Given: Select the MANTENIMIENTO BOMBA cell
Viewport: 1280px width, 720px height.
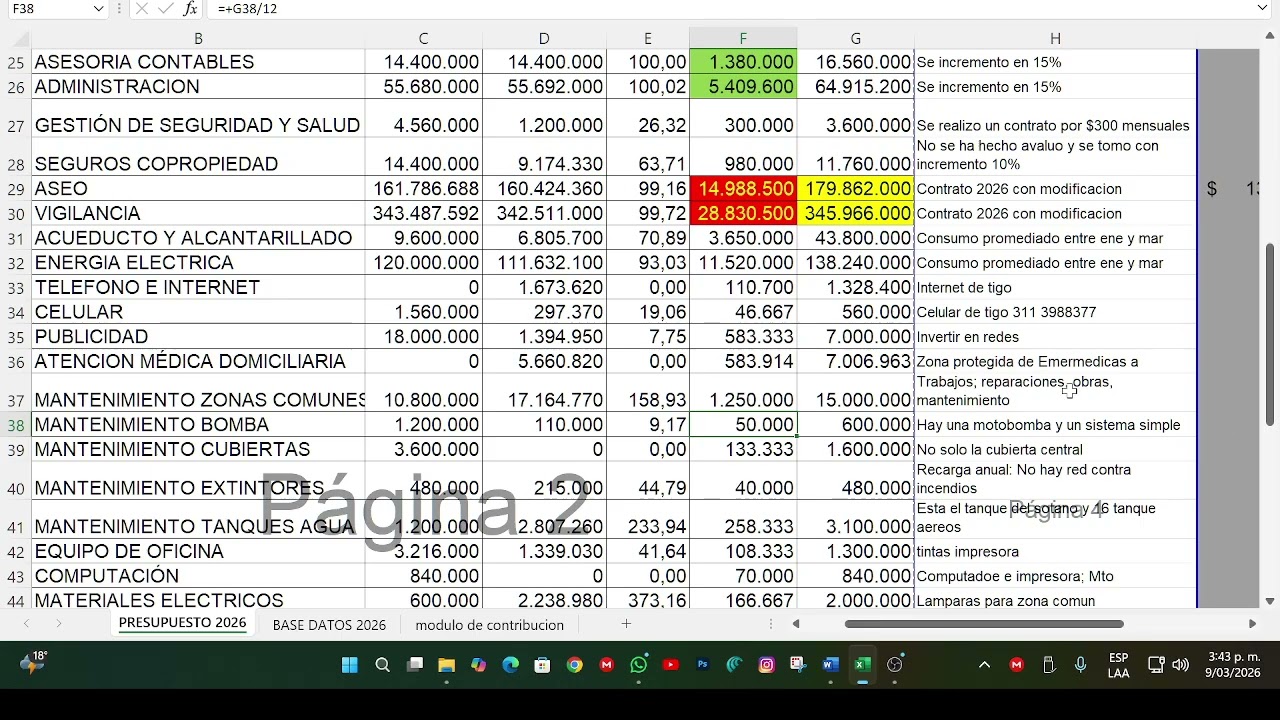Looking at the screenshot, I should (x=198, y=425).
